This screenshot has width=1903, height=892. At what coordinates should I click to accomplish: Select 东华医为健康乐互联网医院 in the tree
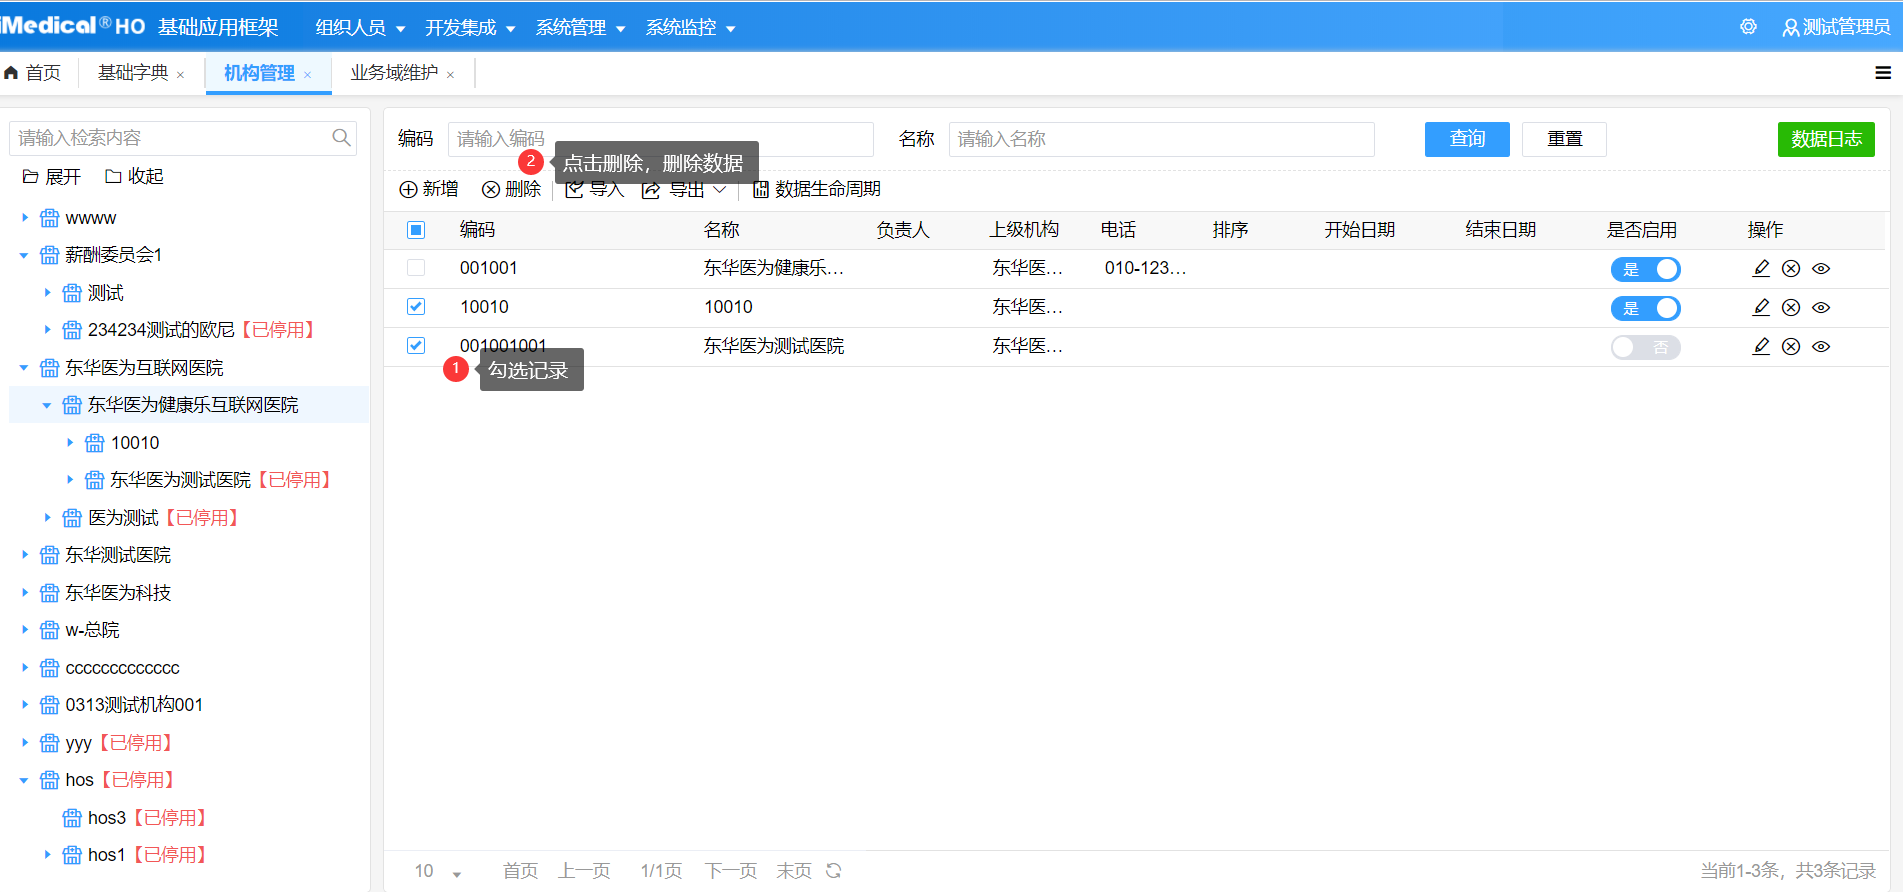coord(193,405)
